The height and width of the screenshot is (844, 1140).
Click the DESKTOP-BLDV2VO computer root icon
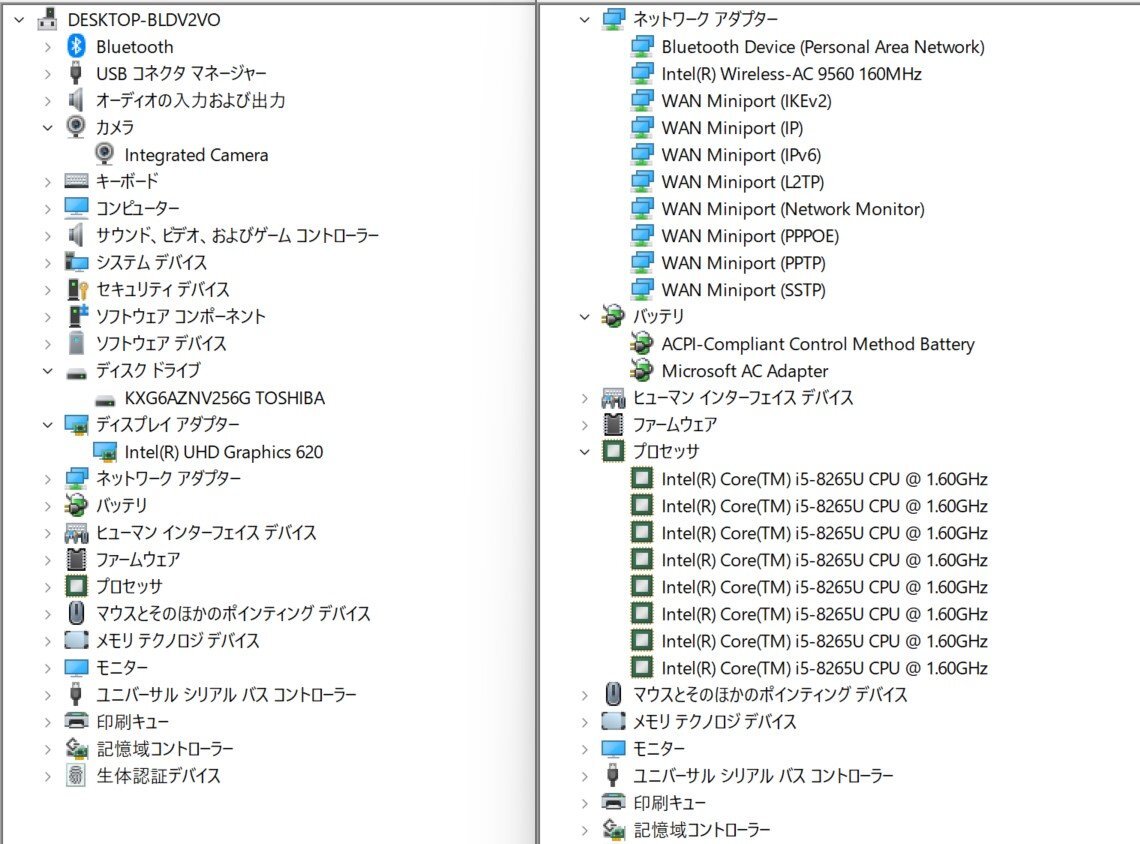[47, 19]
